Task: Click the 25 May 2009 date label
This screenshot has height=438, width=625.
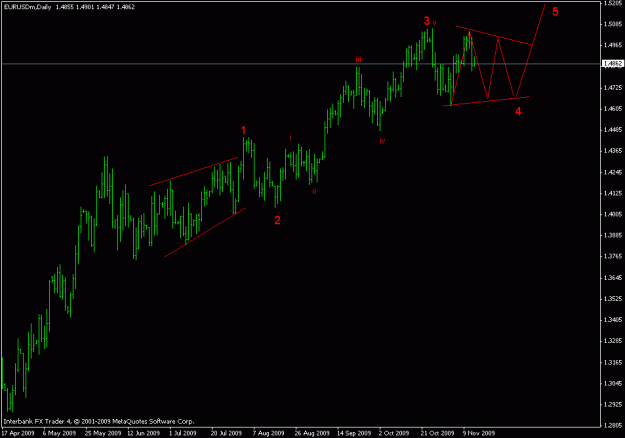Action: [102, 433]
